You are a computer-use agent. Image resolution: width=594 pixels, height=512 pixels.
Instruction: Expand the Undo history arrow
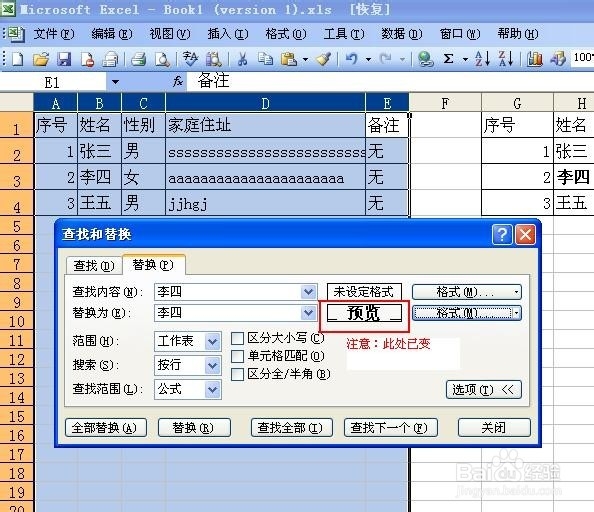368,59
